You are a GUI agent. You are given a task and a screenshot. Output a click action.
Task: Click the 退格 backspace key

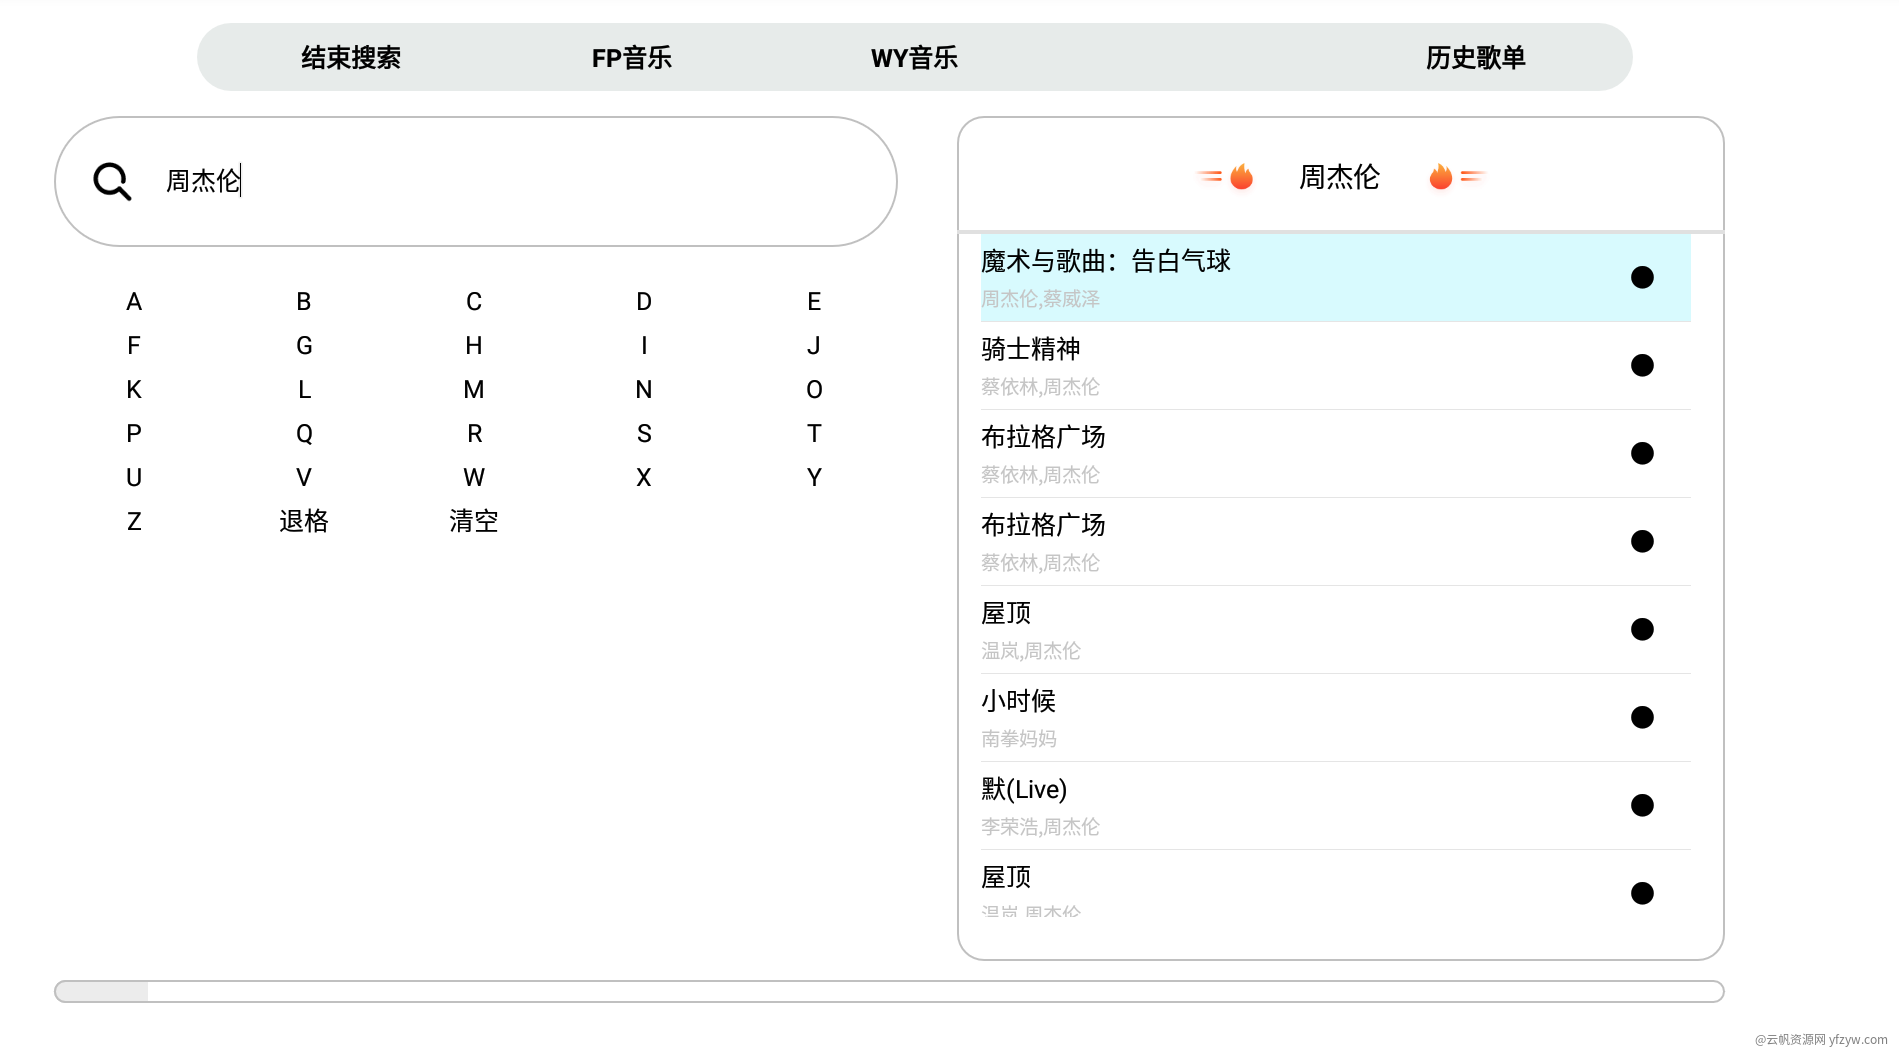pos(304,522)
